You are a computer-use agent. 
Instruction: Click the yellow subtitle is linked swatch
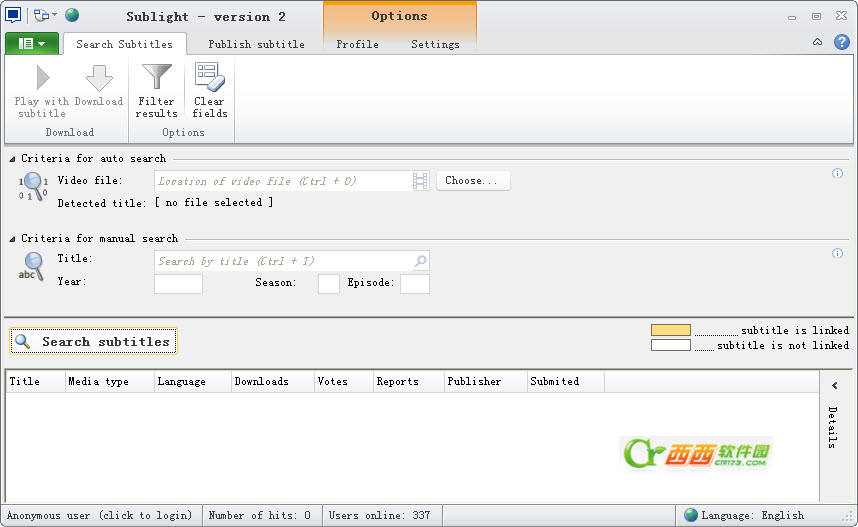coord(671,330)
